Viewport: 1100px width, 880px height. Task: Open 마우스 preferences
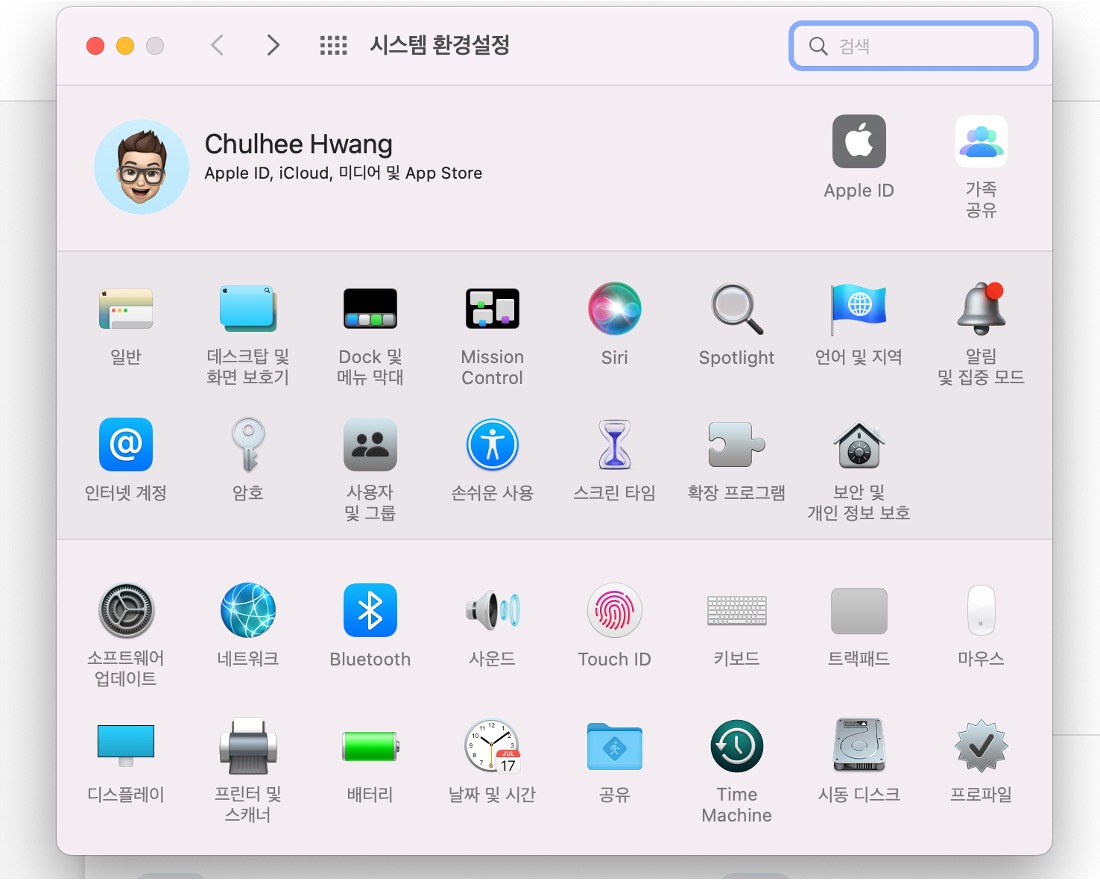pos(981,610)
